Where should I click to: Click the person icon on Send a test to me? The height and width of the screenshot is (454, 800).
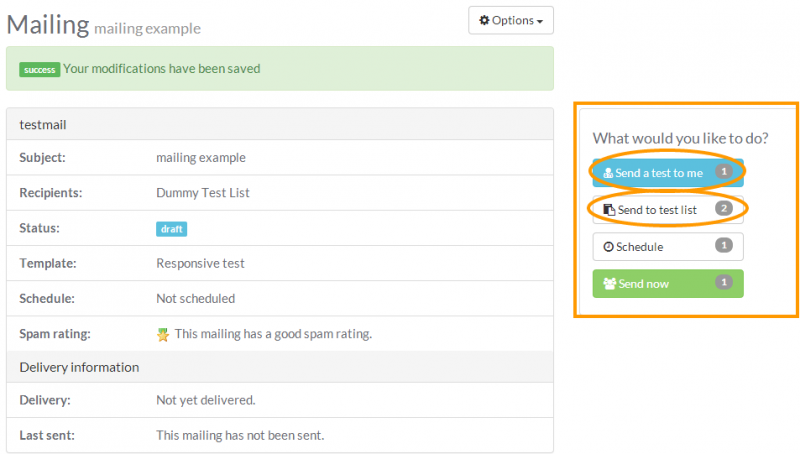pyautogui.click(x=608, y=173)
